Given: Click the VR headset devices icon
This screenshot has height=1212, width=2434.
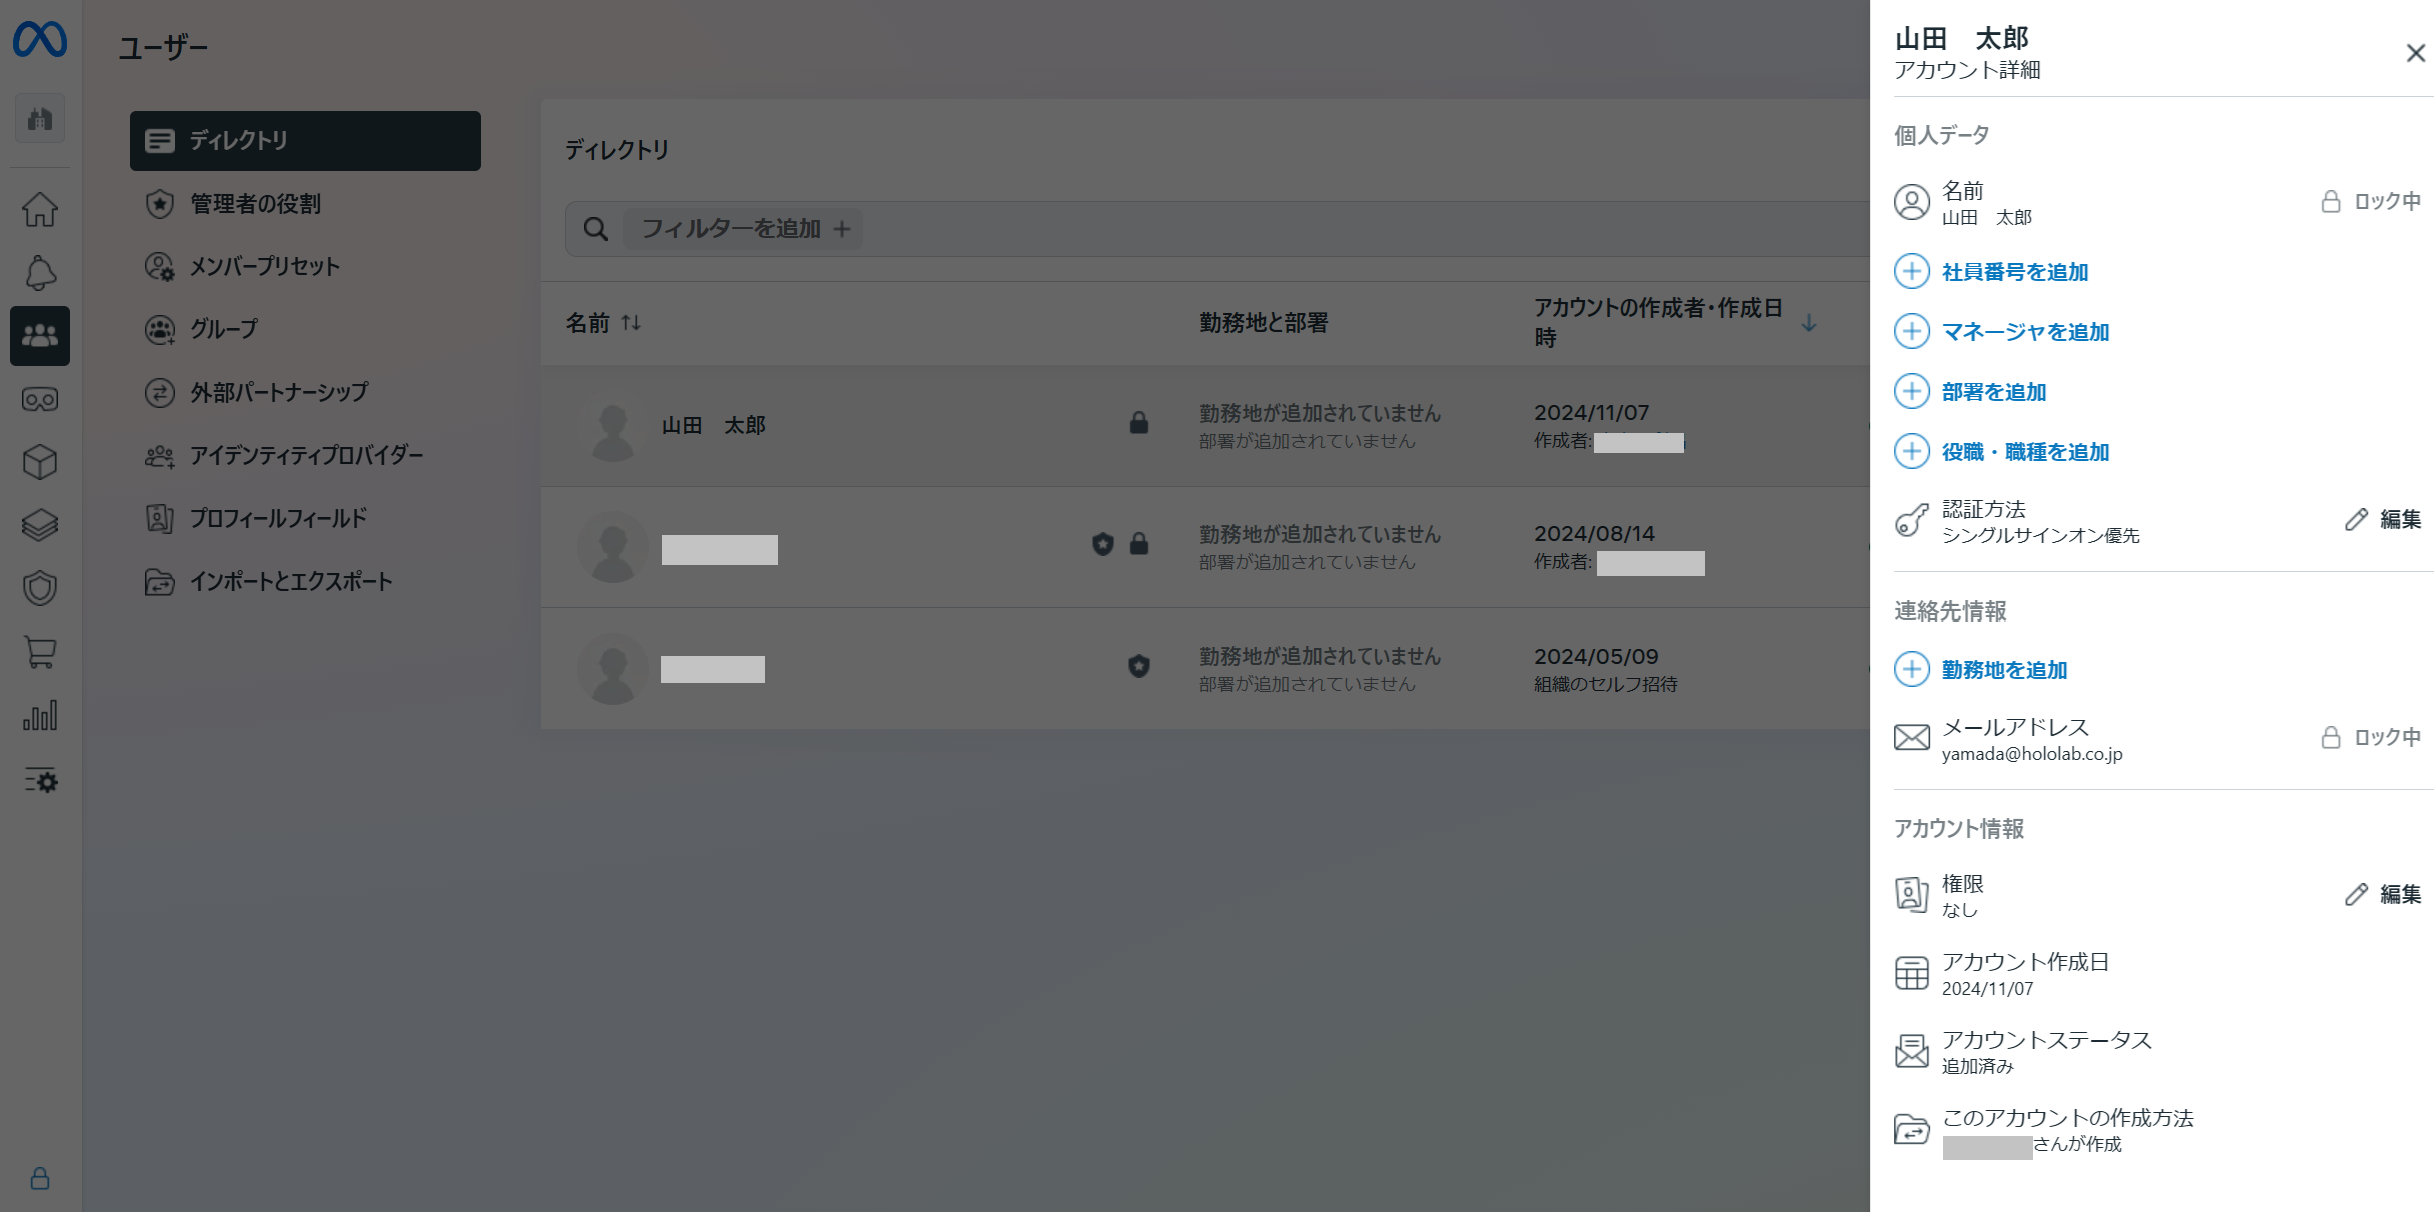Looking at the screenshot, I should click(x=40, y=400).
